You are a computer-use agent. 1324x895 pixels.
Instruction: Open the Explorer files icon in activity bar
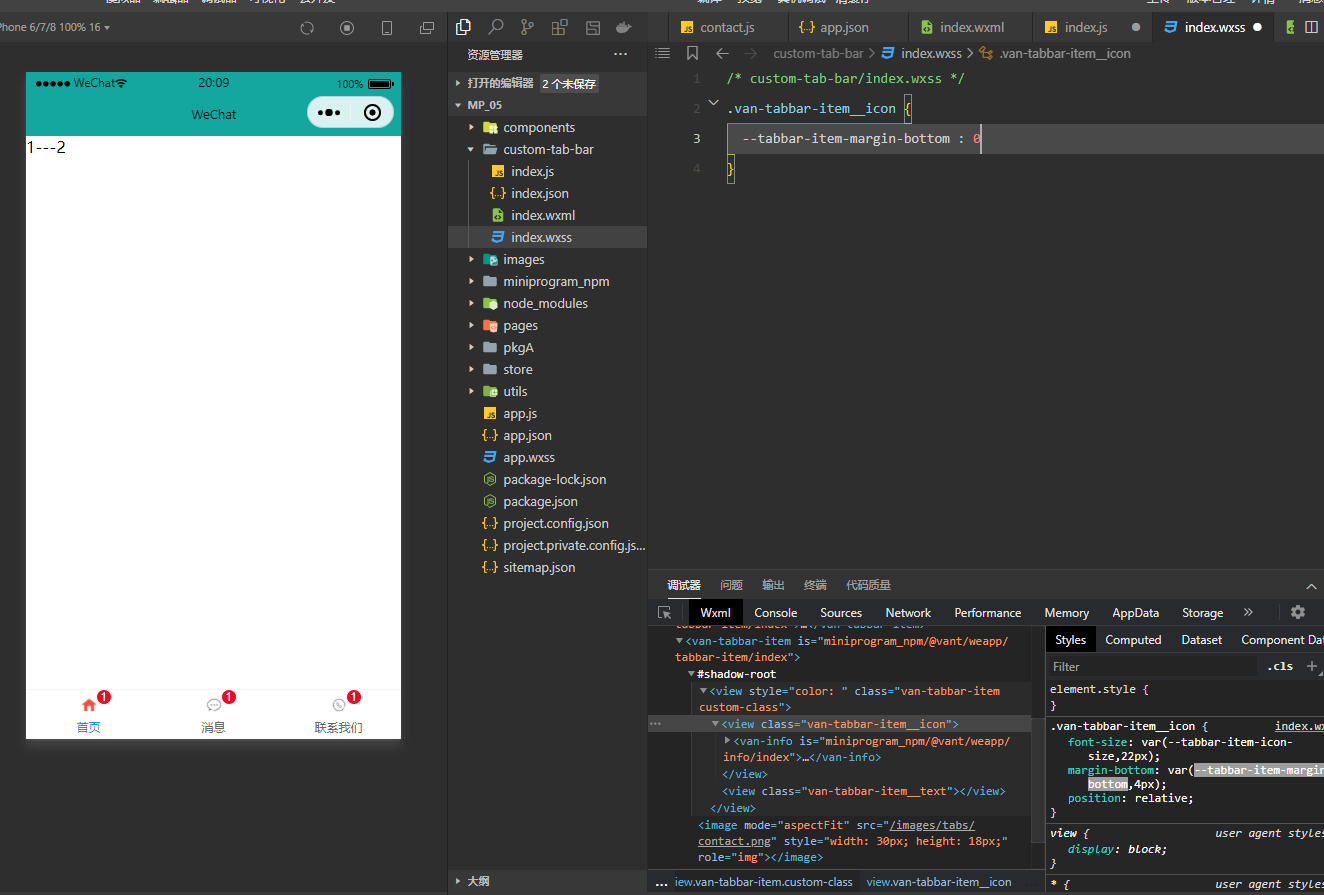[x=463, y=27]
